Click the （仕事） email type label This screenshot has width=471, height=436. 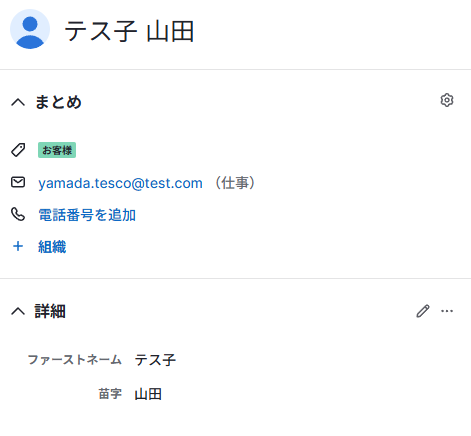pyautogui.click(x=235, y=183)
